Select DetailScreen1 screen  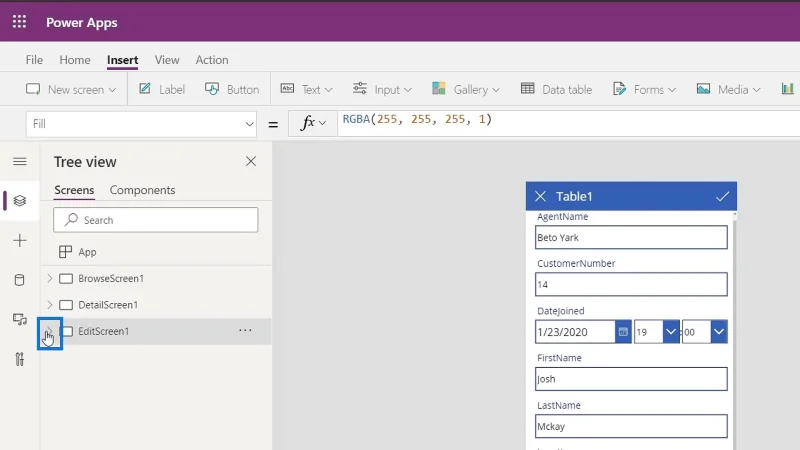tap(108, 305)
